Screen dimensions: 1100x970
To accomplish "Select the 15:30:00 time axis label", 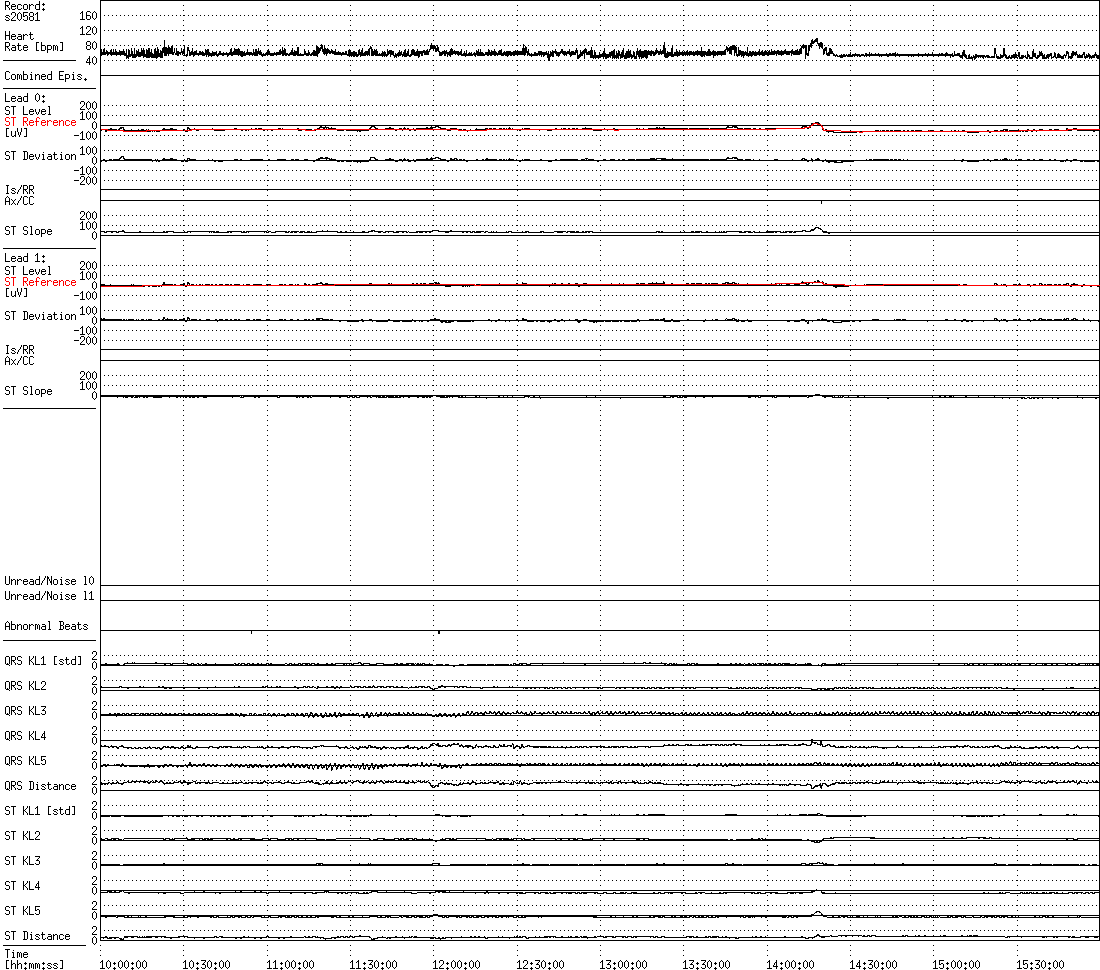I will tap(1040, 964).
